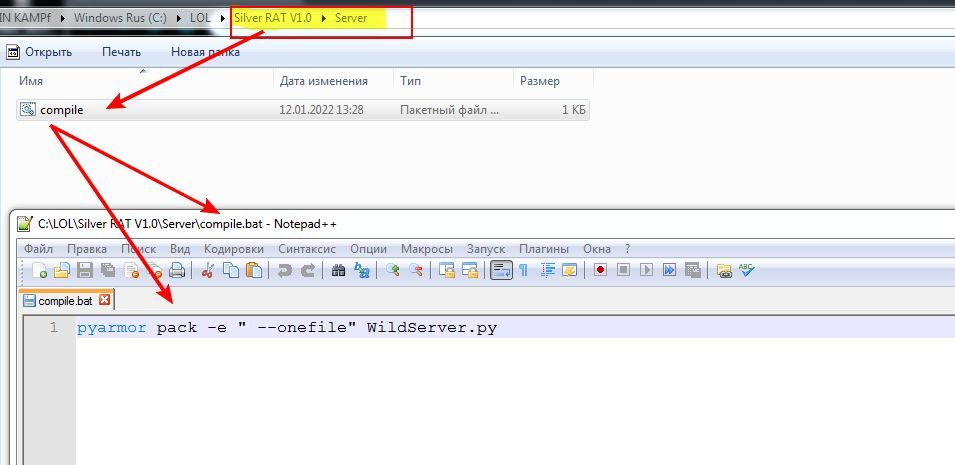Expand arrow after LOL breadcrumb

[223, 18]
